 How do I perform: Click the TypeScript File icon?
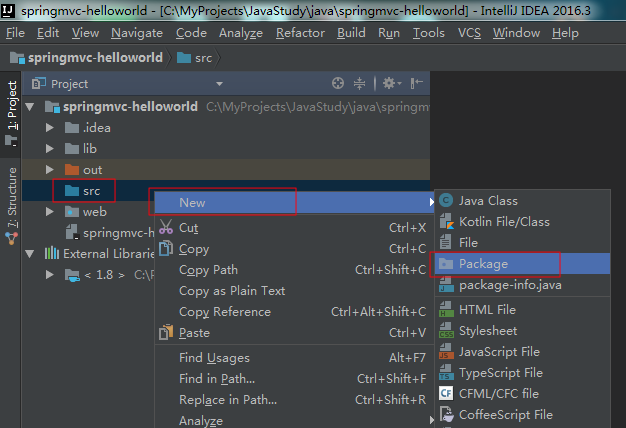[x=446, y=373]
